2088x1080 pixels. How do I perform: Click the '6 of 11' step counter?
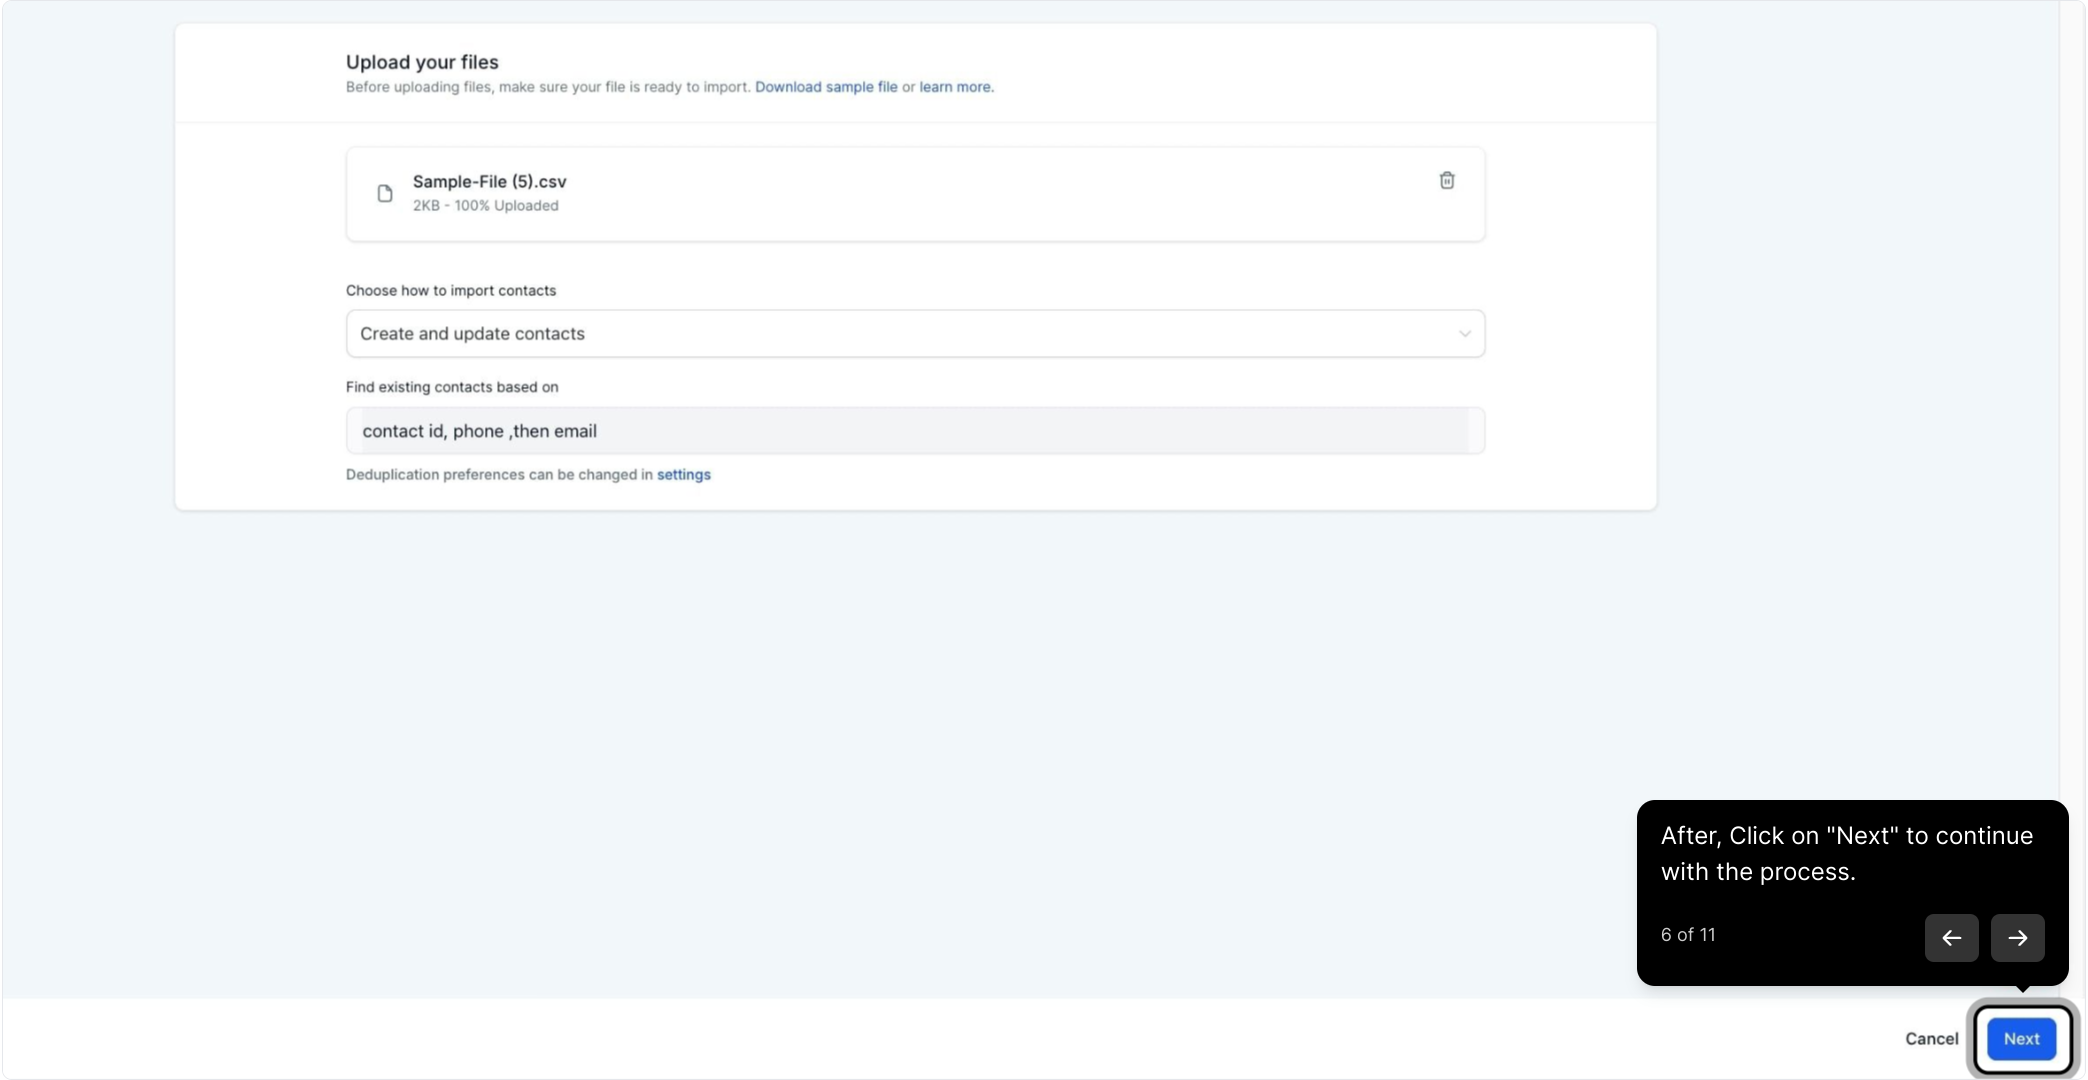1687,935
